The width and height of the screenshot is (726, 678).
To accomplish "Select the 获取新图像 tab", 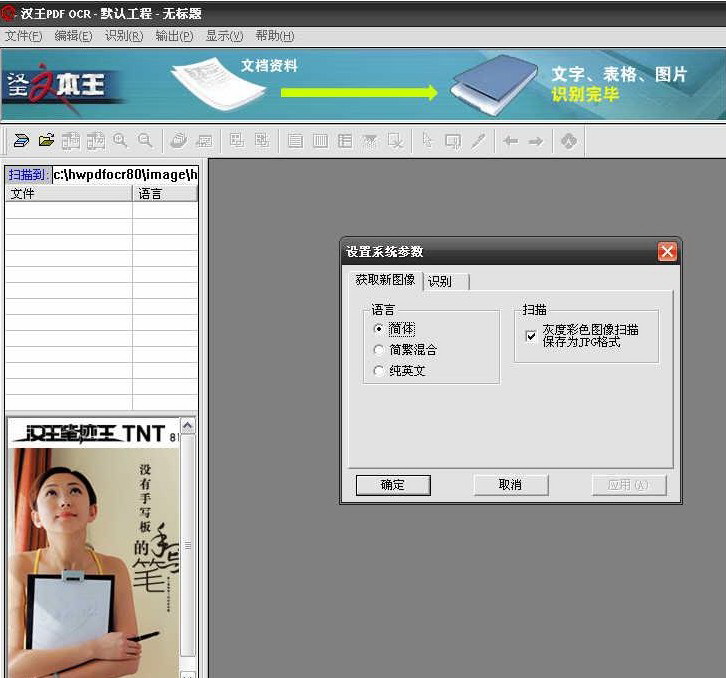I will [385, 280].
